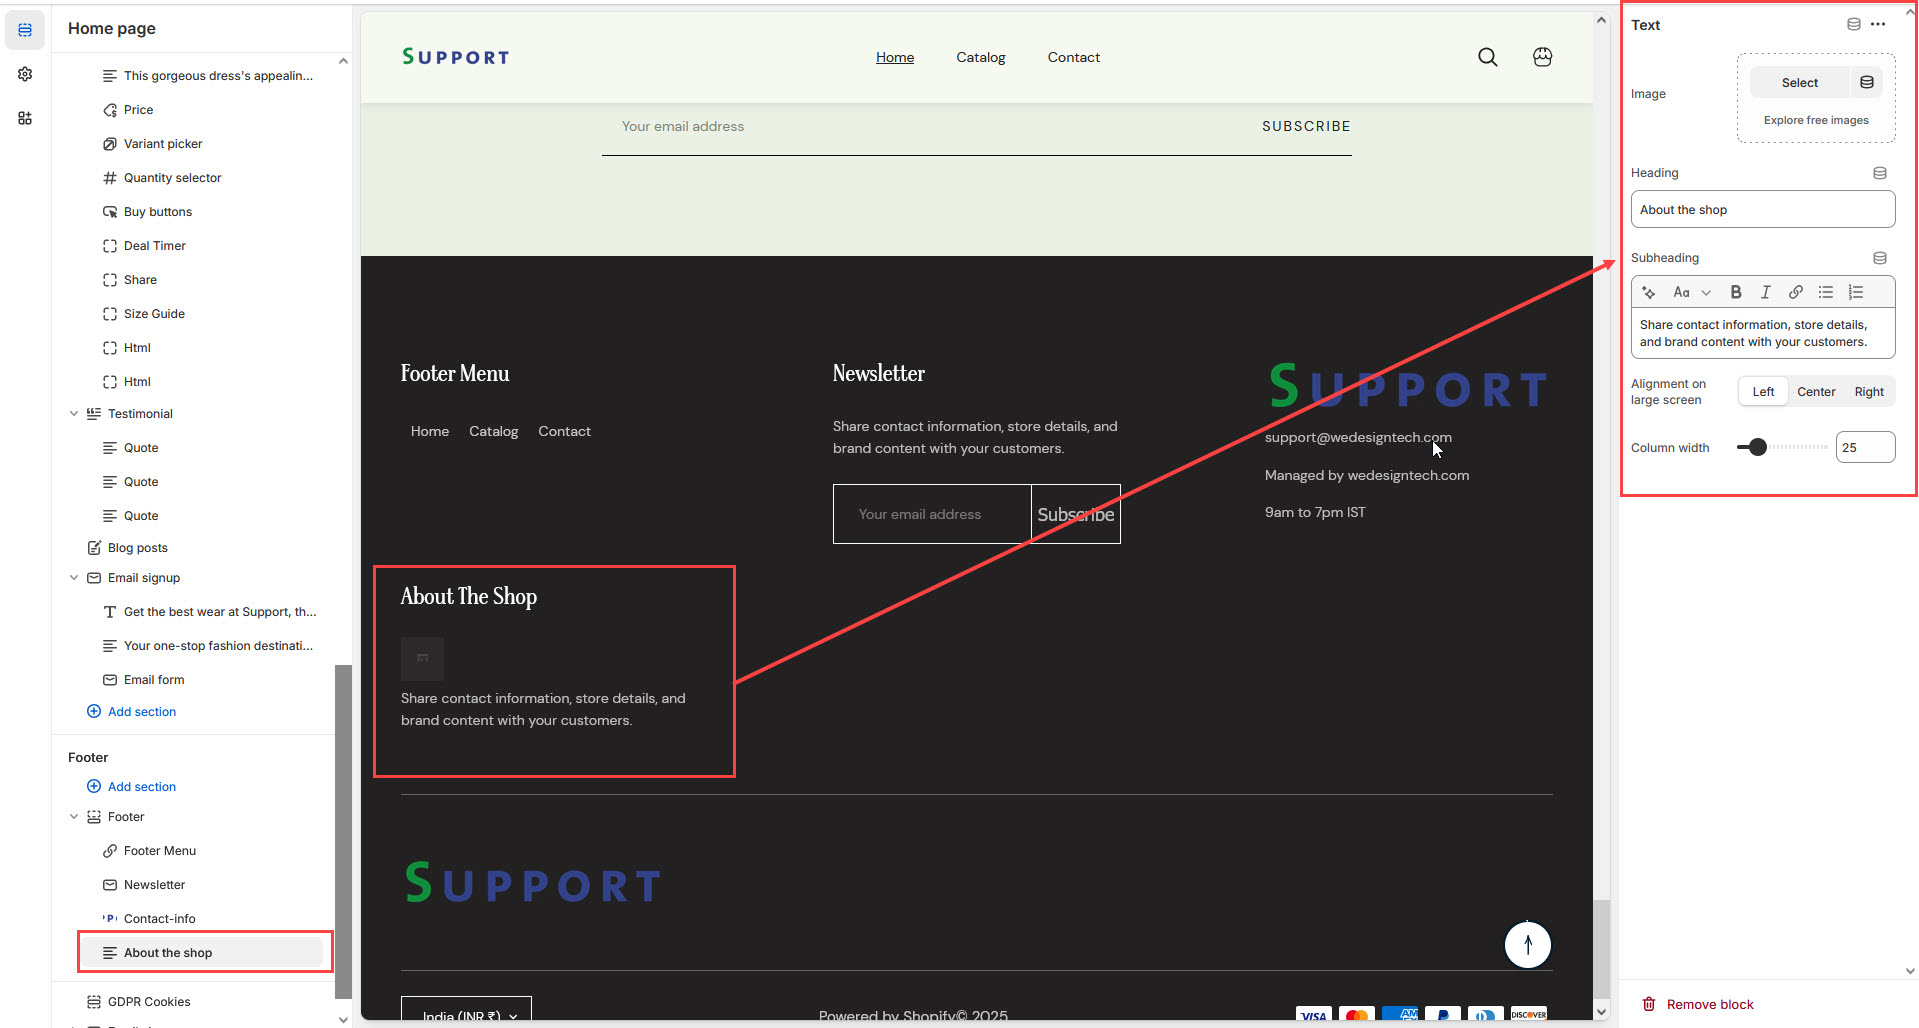Click the Column width slider handle
Image resolution: width=1919 pixels, height=1028 pixels.
(1758, 447)
